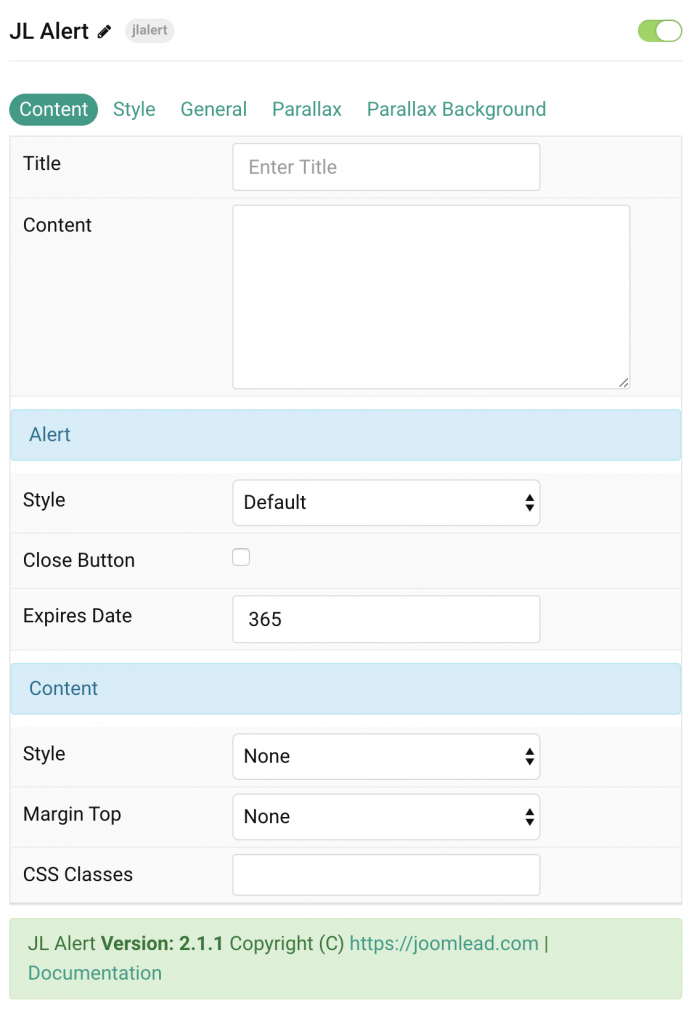Open the Alert Style dropdown
This screenshot has height=1024, width=694.
[x=386, y=503]
